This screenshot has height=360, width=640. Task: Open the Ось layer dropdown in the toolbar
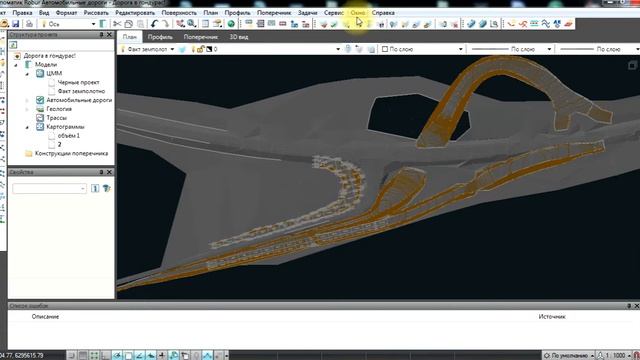(x=93, y=24)
